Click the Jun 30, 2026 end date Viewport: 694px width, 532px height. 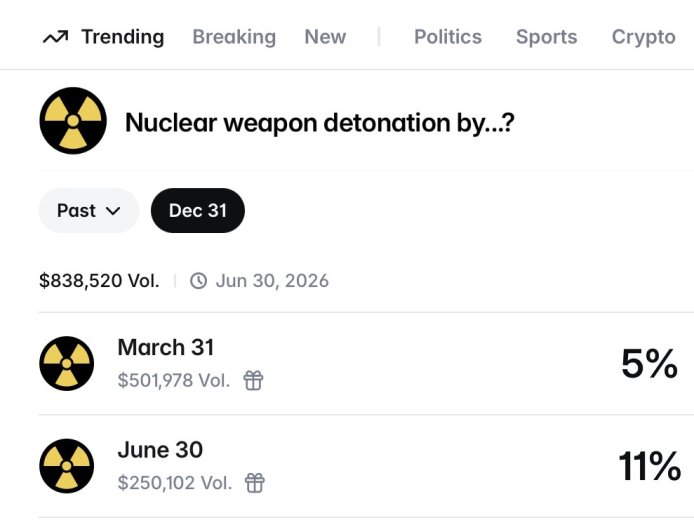point(272,281)
